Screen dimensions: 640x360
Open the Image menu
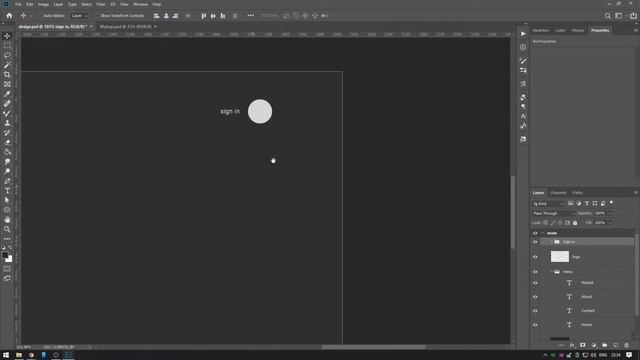[43, 4]
